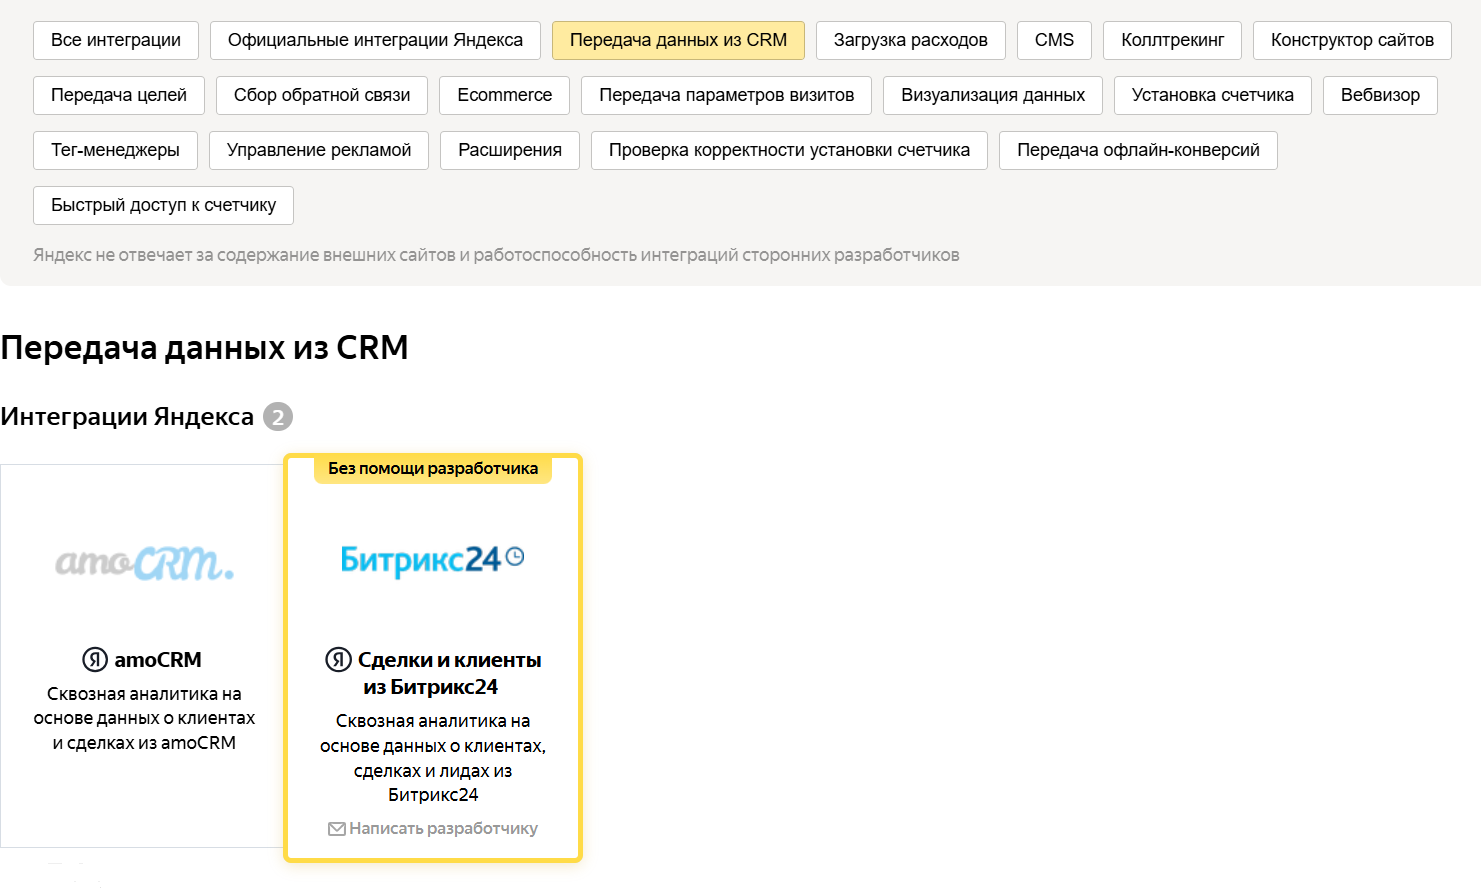
Task: Click the amoCRM logo image
Action: click(x=144, y=564)
